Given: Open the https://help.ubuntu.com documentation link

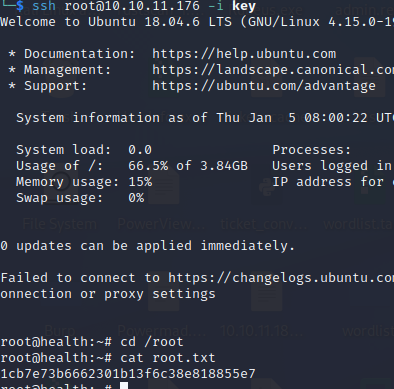Looking at the screenshot, I should coord(244,54).
